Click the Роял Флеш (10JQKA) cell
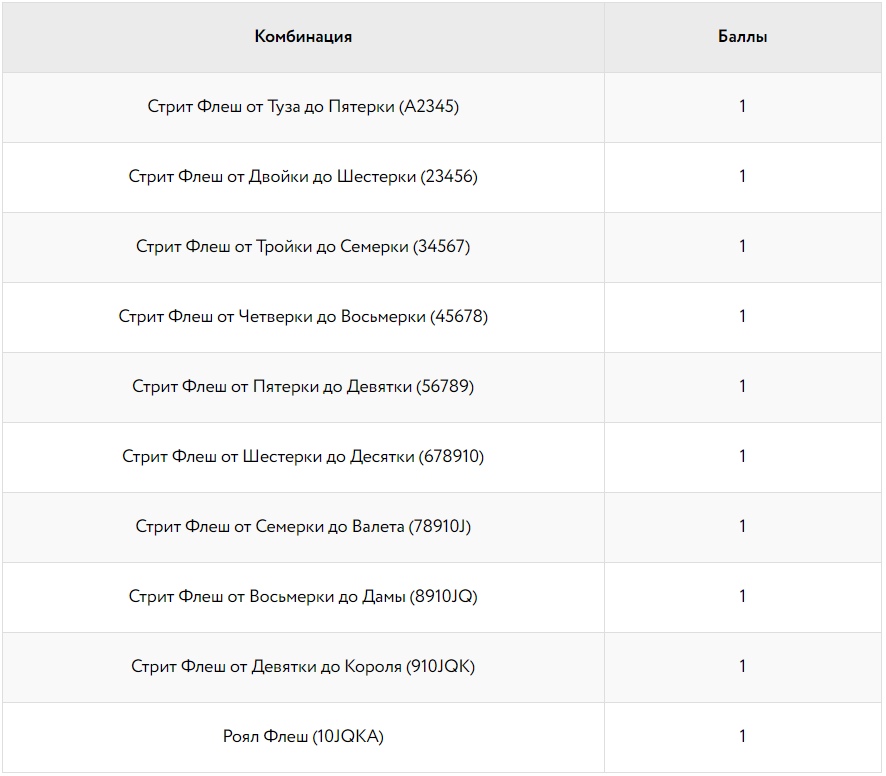The height and width of the screenshot is (776, 886). pyautogui.click(x=303, y=738)
